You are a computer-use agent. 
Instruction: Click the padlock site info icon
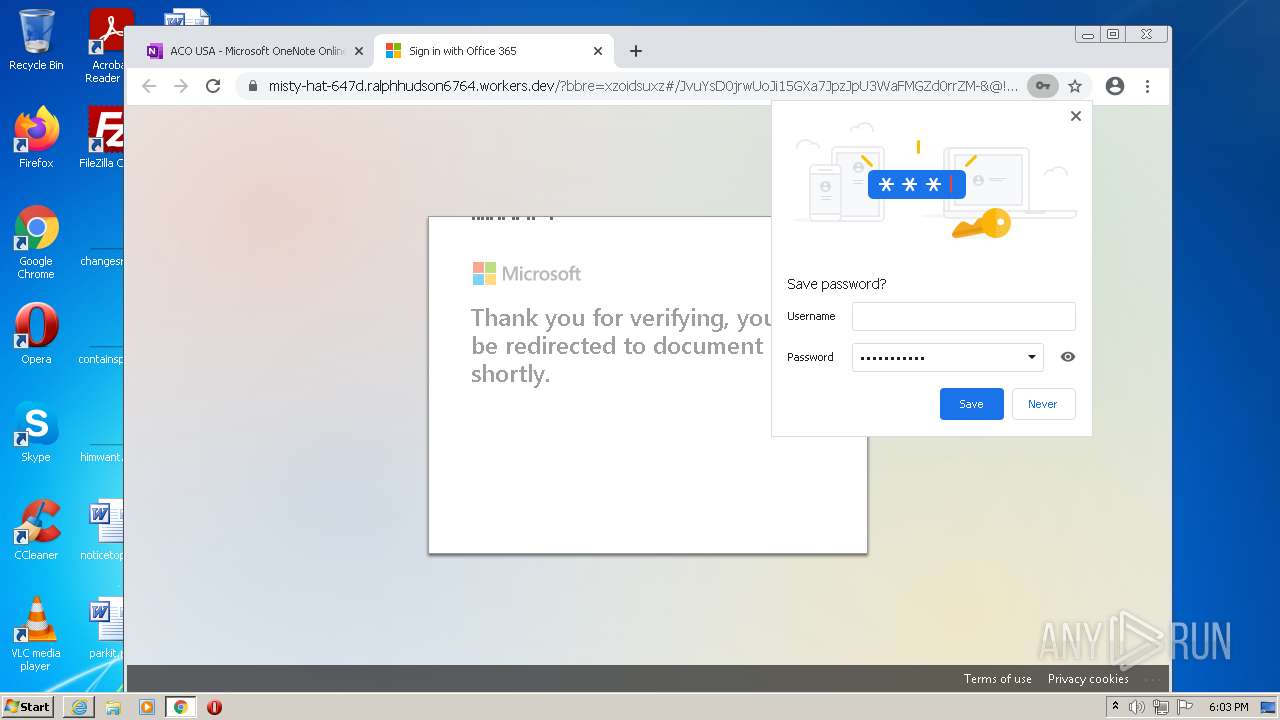(254, 86)
